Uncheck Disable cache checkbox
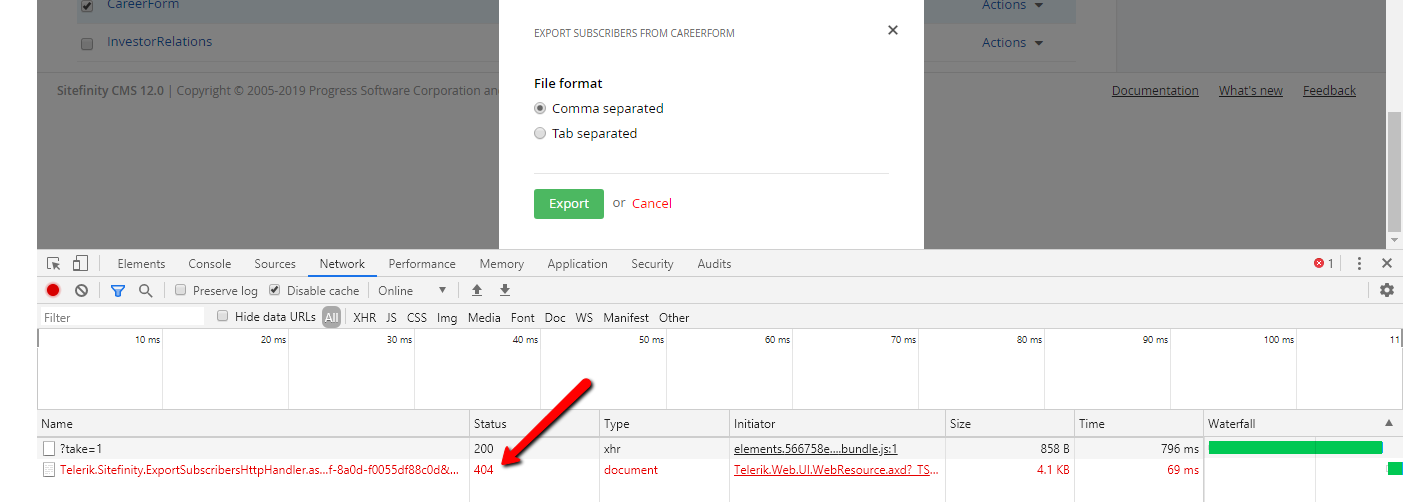The width and height of the screenshot is (1409, 502). [274, 291]
